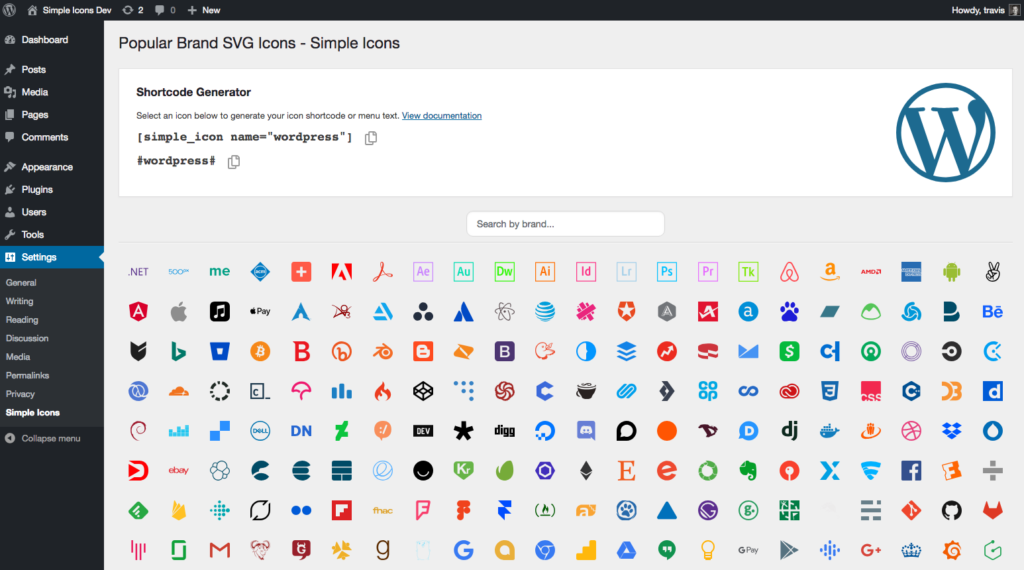Select the Dropbox brand icon

click(x=952, y=431)
